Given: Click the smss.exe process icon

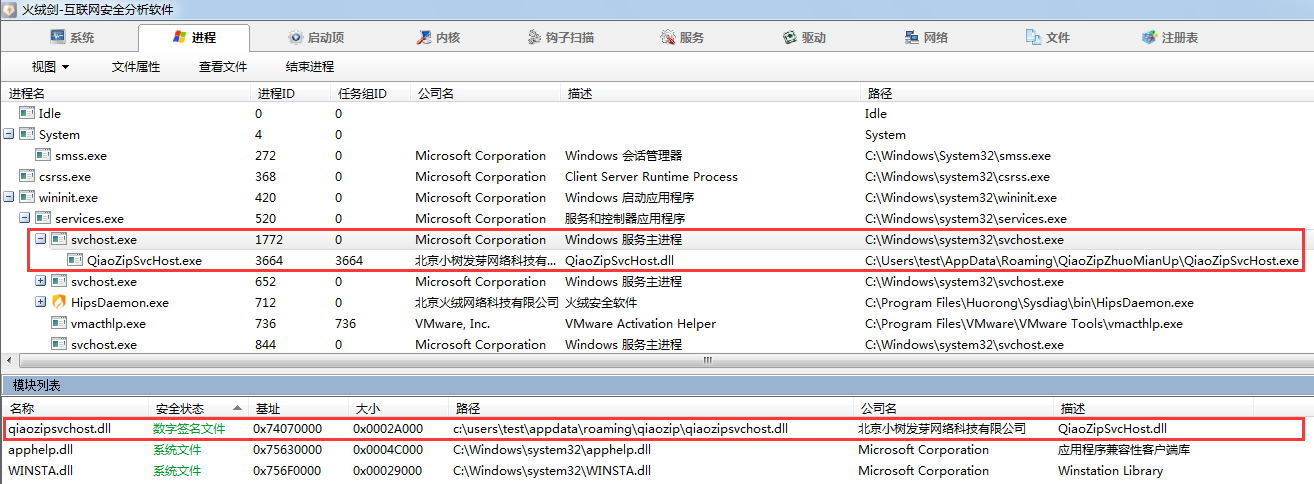Looking at the screenshot, I should pyautogui.click(x=43, y=155).
